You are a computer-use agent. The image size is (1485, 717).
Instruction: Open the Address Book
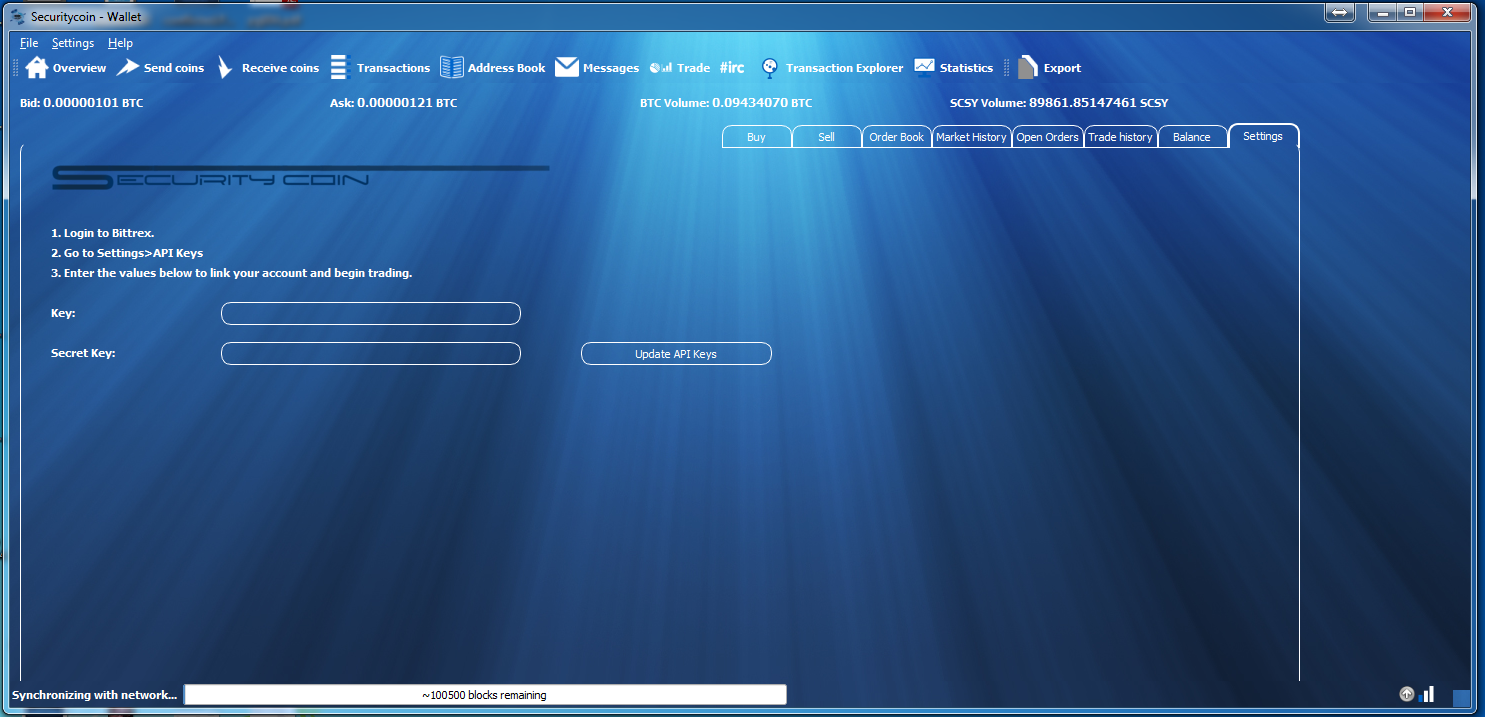pyautogui.click(x=493, y=68)
